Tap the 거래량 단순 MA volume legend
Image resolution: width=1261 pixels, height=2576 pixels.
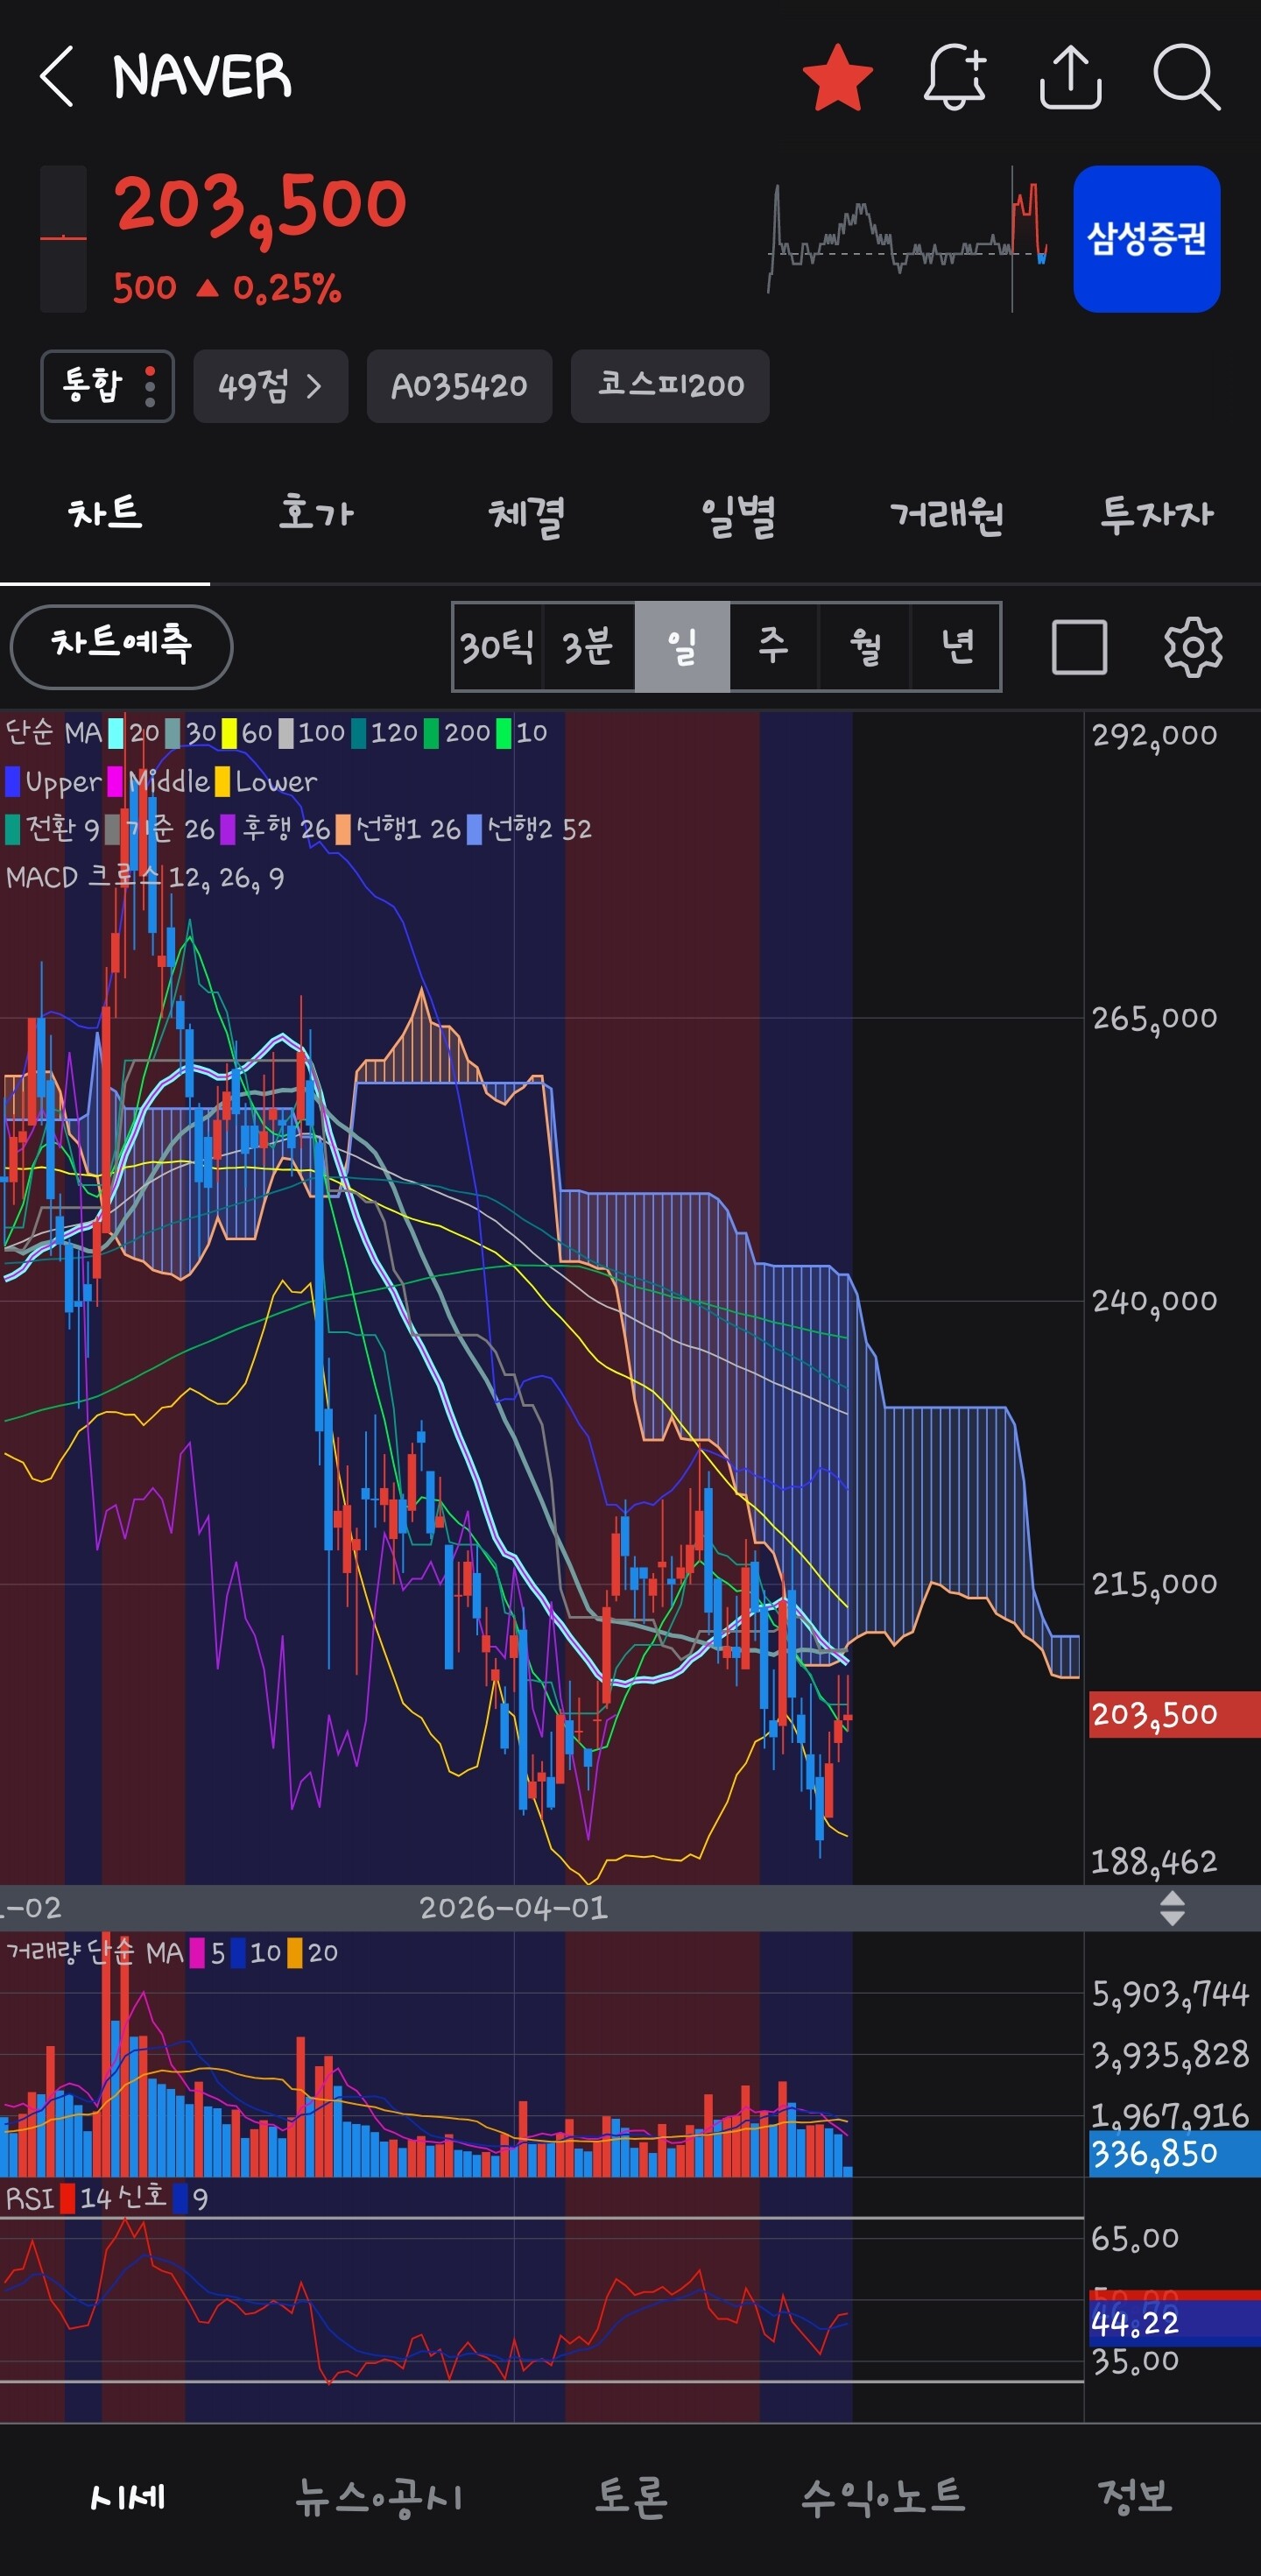coord(171,1952)
